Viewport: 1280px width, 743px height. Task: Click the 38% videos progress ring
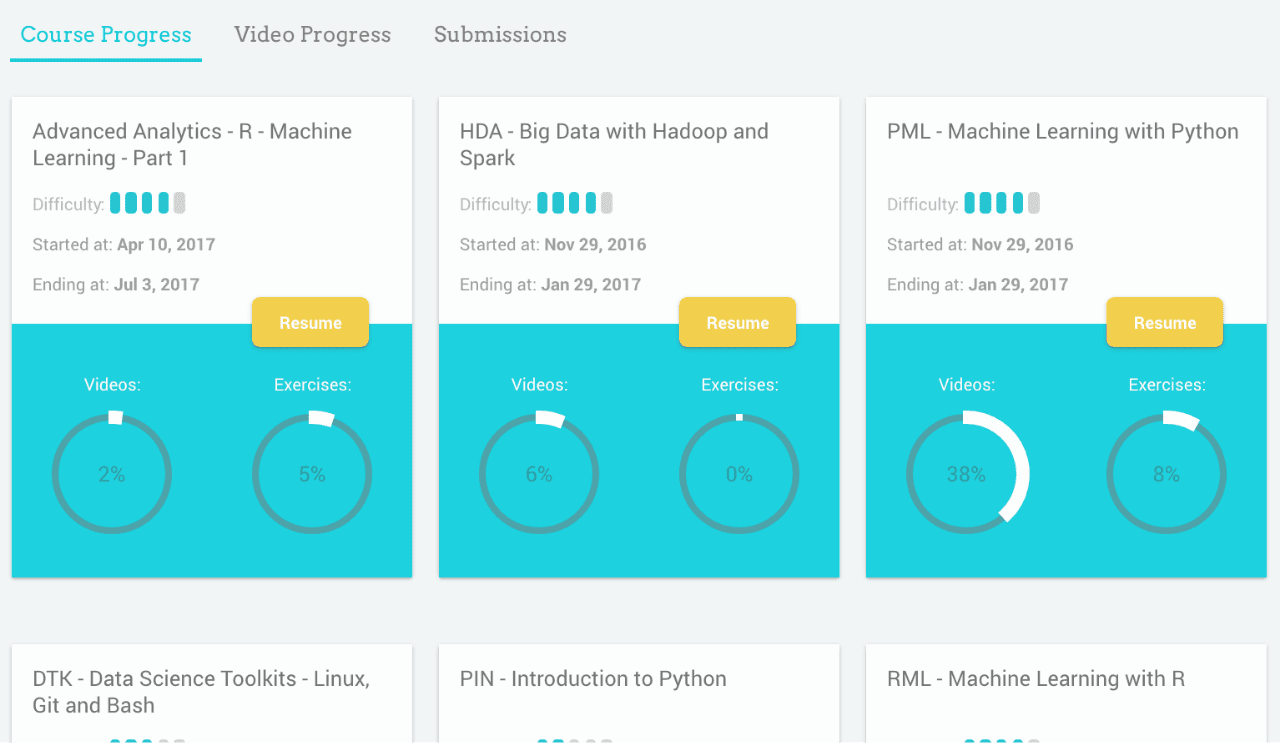pos(966,474)
